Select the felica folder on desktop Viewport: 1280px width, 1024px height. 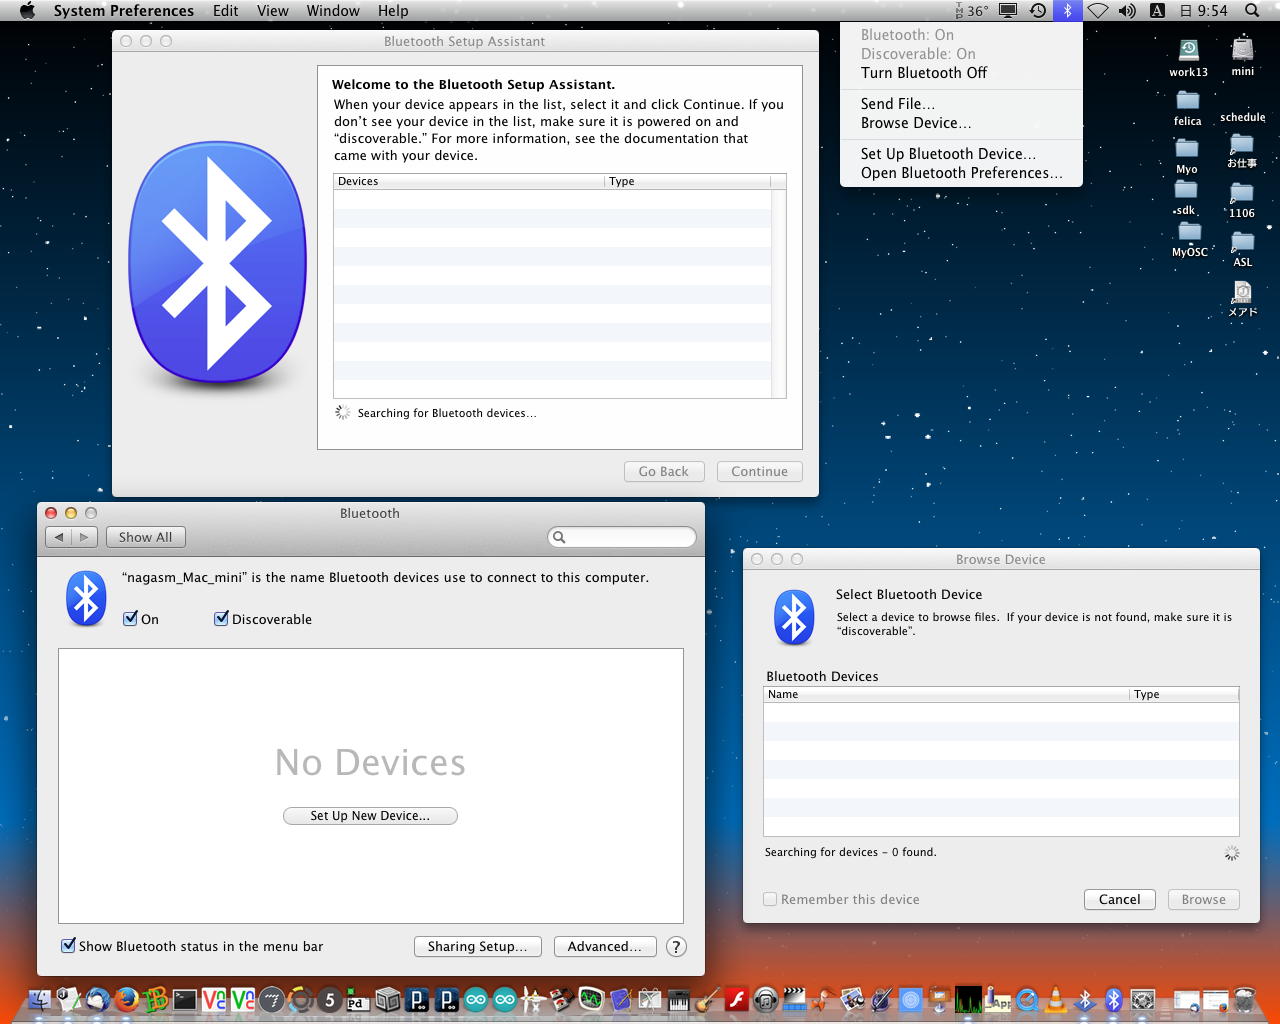[1188, 109]
